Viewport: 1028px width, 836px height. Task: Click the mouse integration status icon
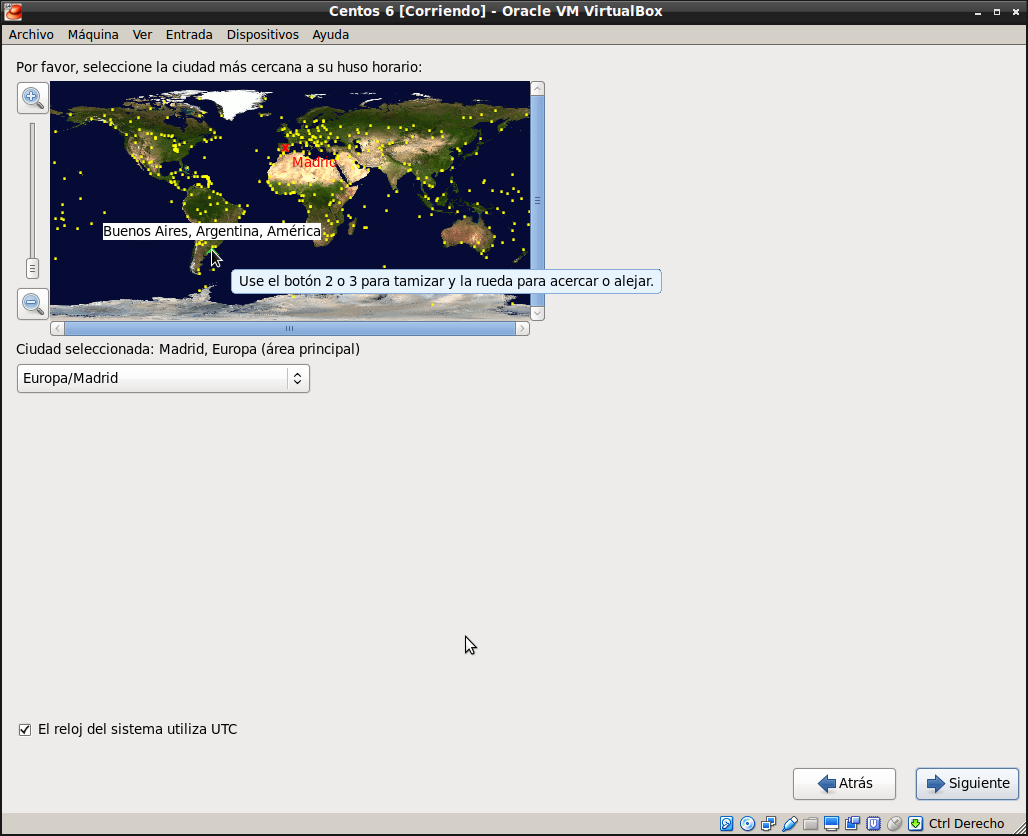(894, 824)
